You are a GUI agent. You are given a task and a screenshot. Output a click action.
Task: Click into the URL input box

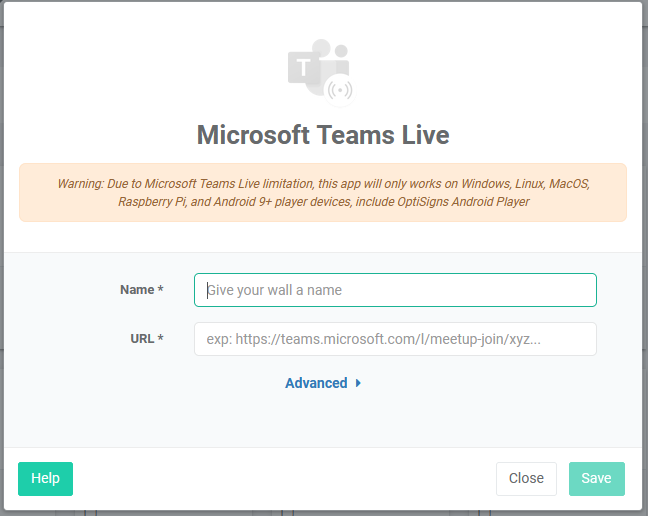[x=395, y=339]
